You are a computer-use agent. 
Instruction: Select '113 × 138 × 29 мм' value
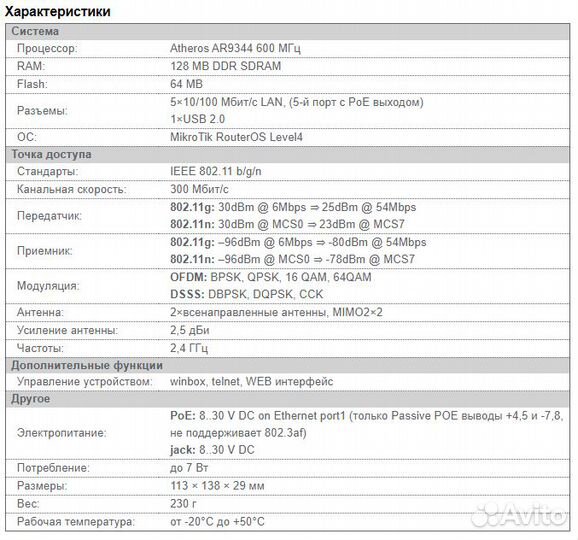217,486
